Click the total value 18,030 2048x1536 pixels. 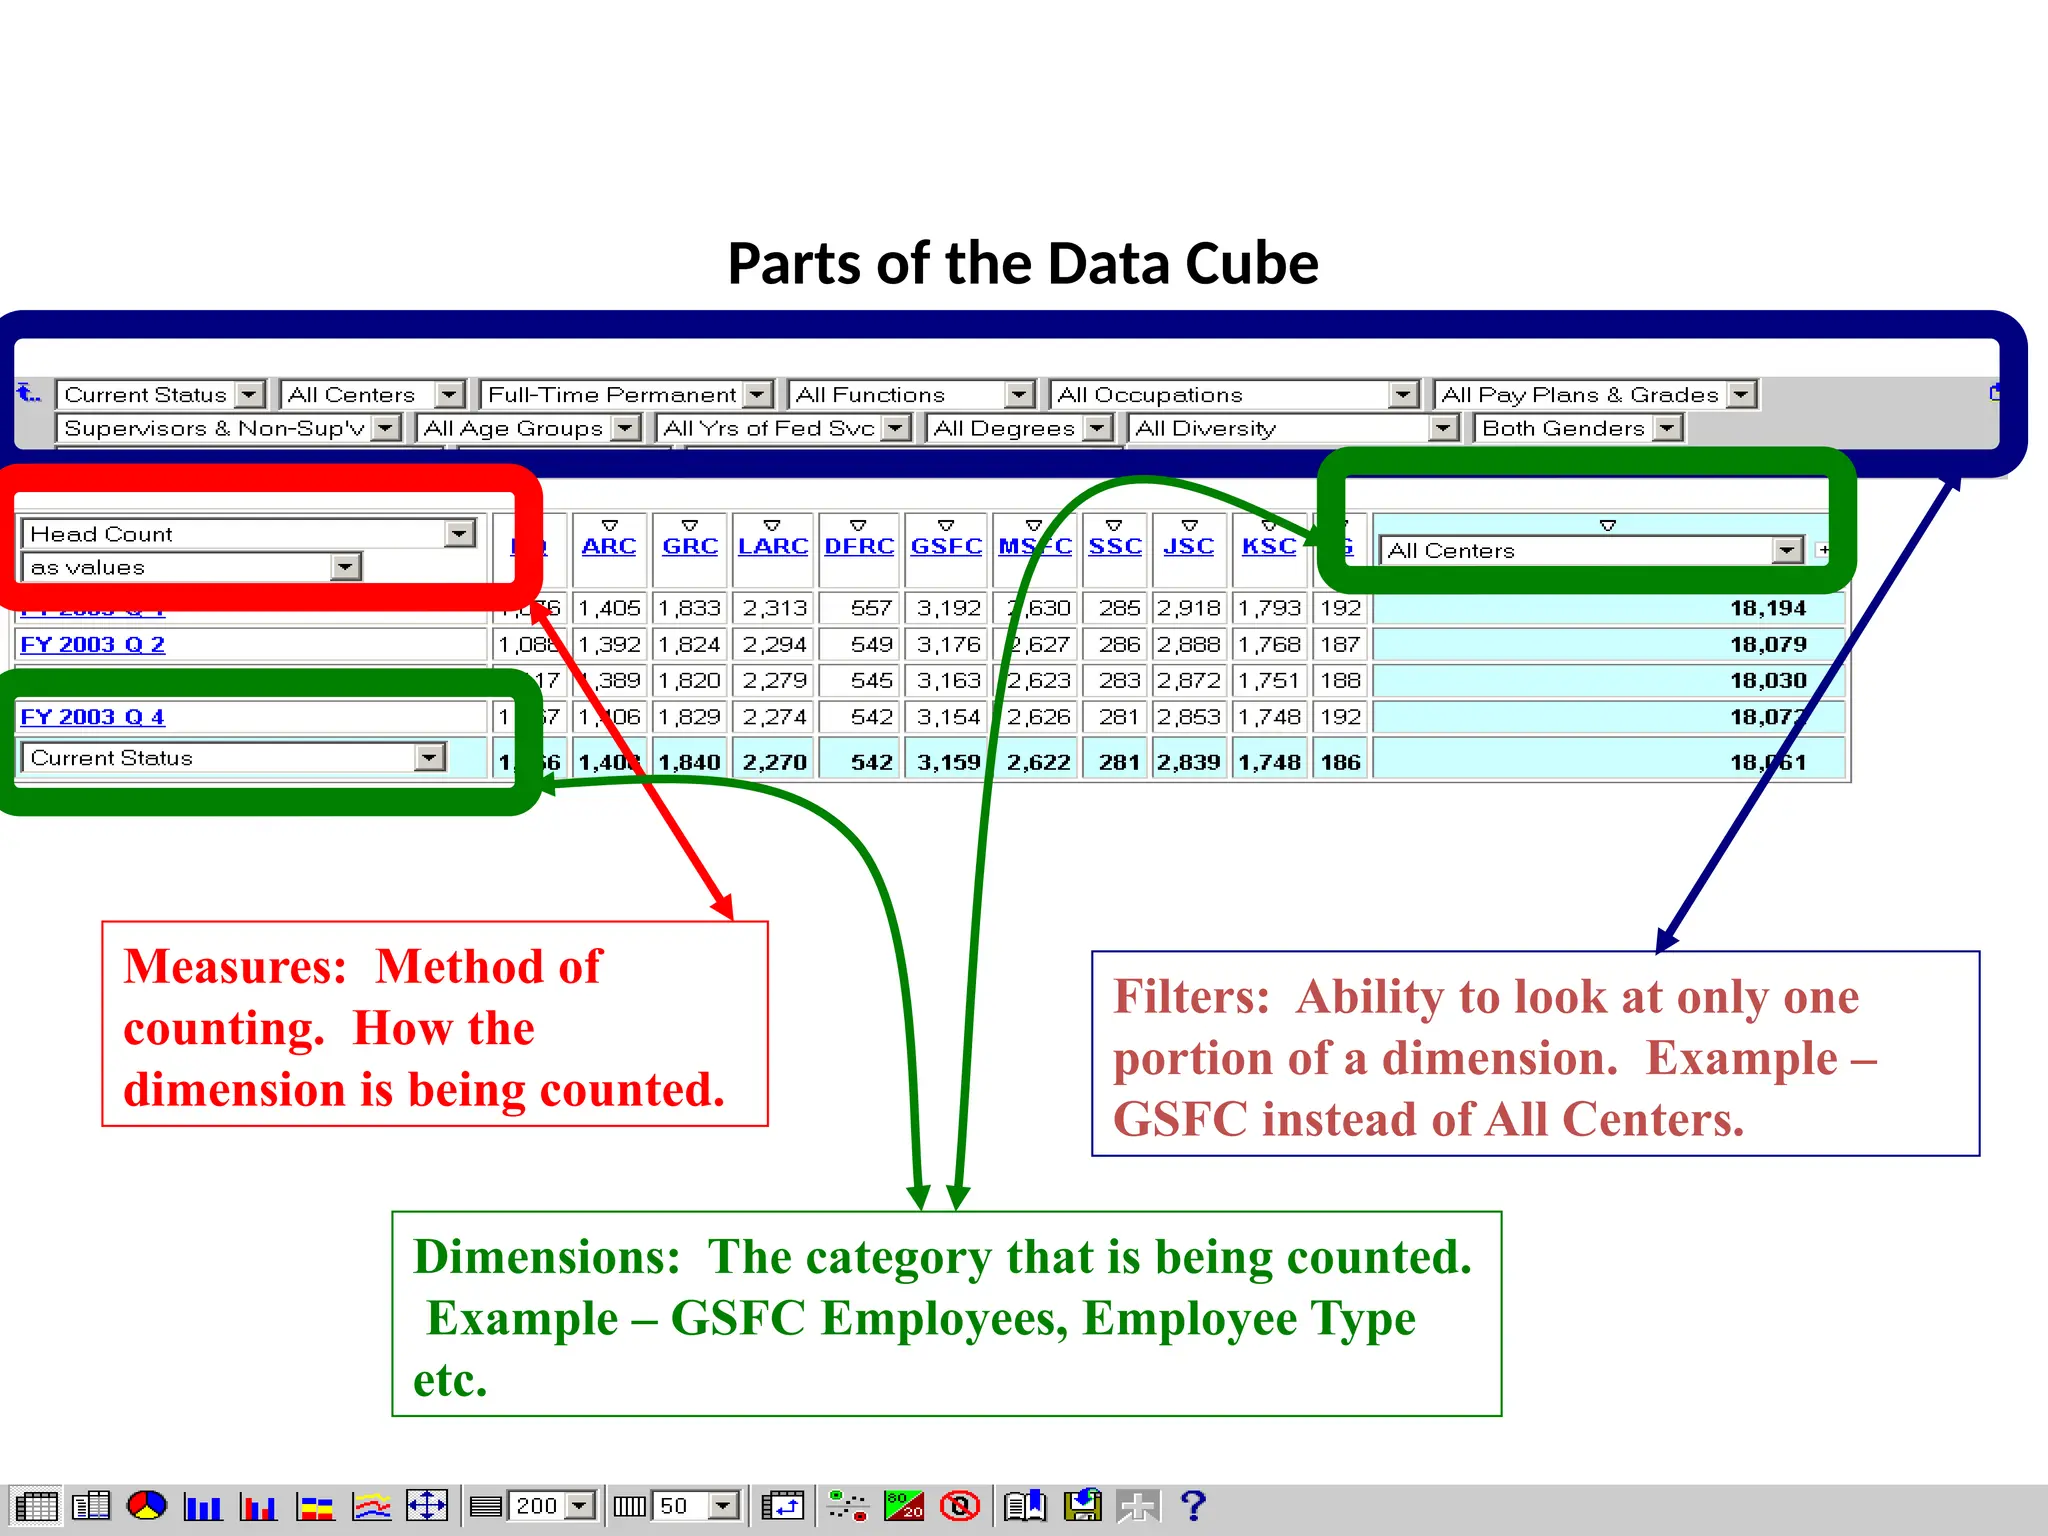(x=1768, y=680)
